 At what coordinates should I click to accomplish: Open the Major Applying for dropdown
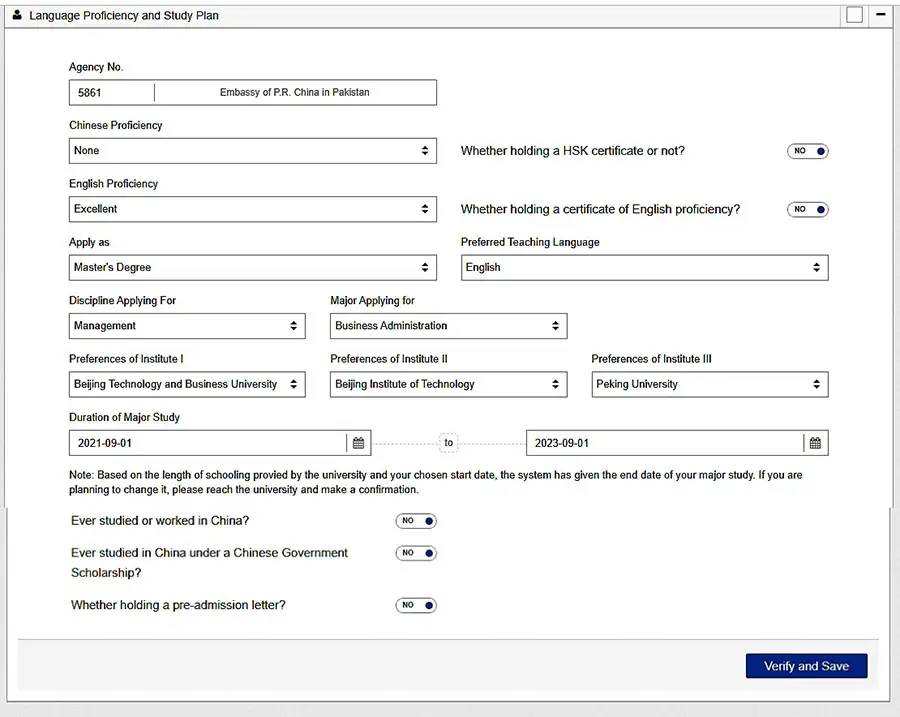pyautogui.click(x=448, y=326)
